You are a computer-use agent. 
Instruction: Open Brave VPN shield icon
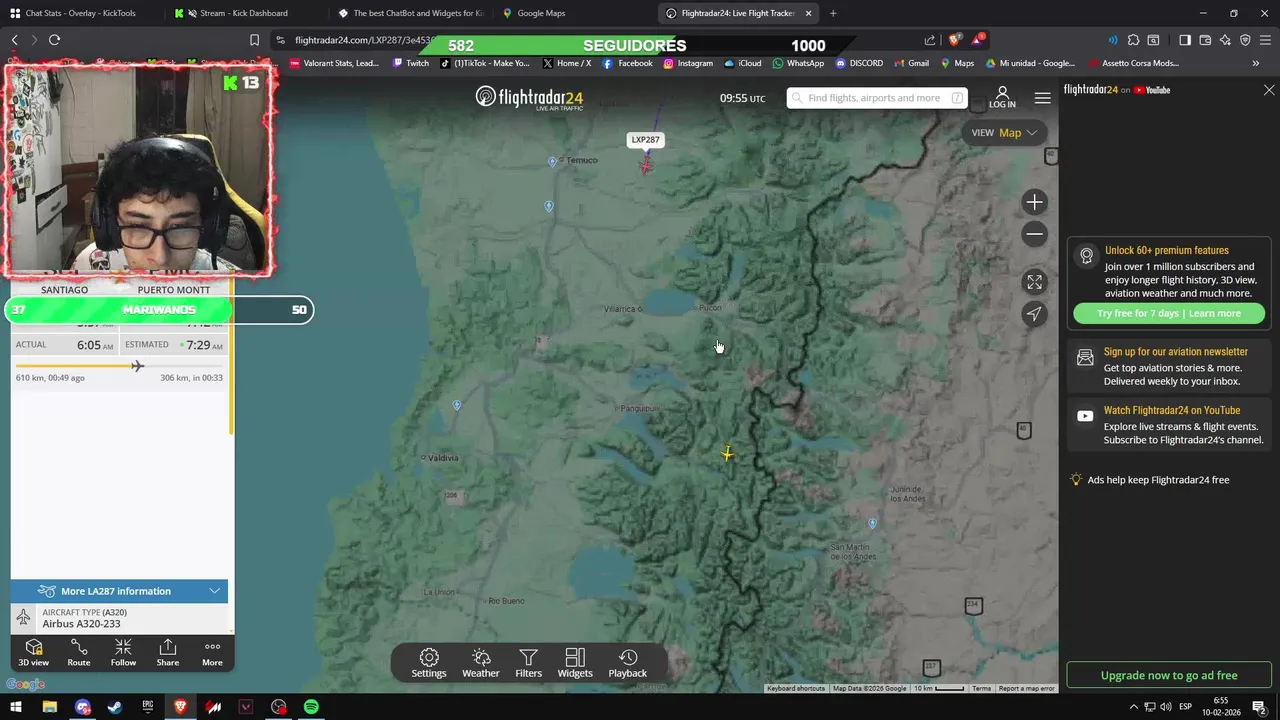pyautogui.click(x=1245, y=40)
